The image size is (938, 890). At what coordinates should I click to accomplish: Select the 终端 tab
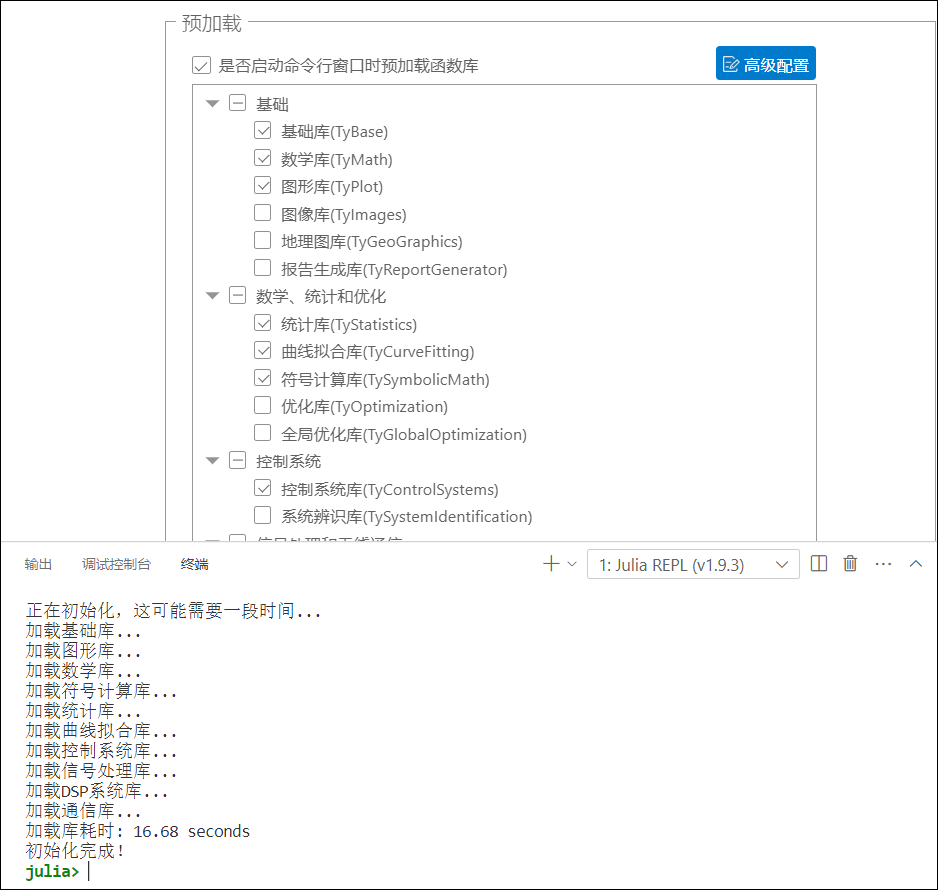194,565
